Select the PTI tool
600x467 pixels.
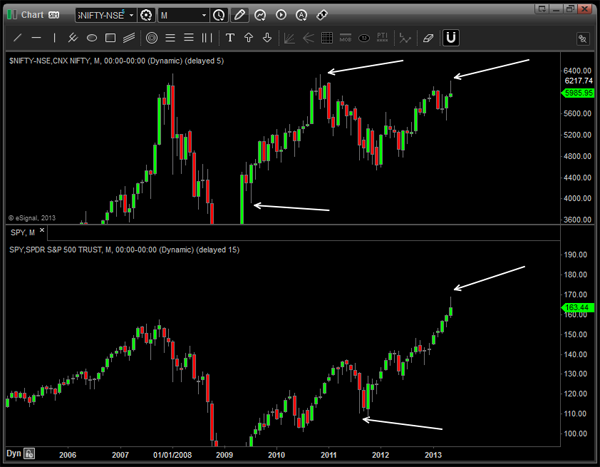(x=382, y=37)
